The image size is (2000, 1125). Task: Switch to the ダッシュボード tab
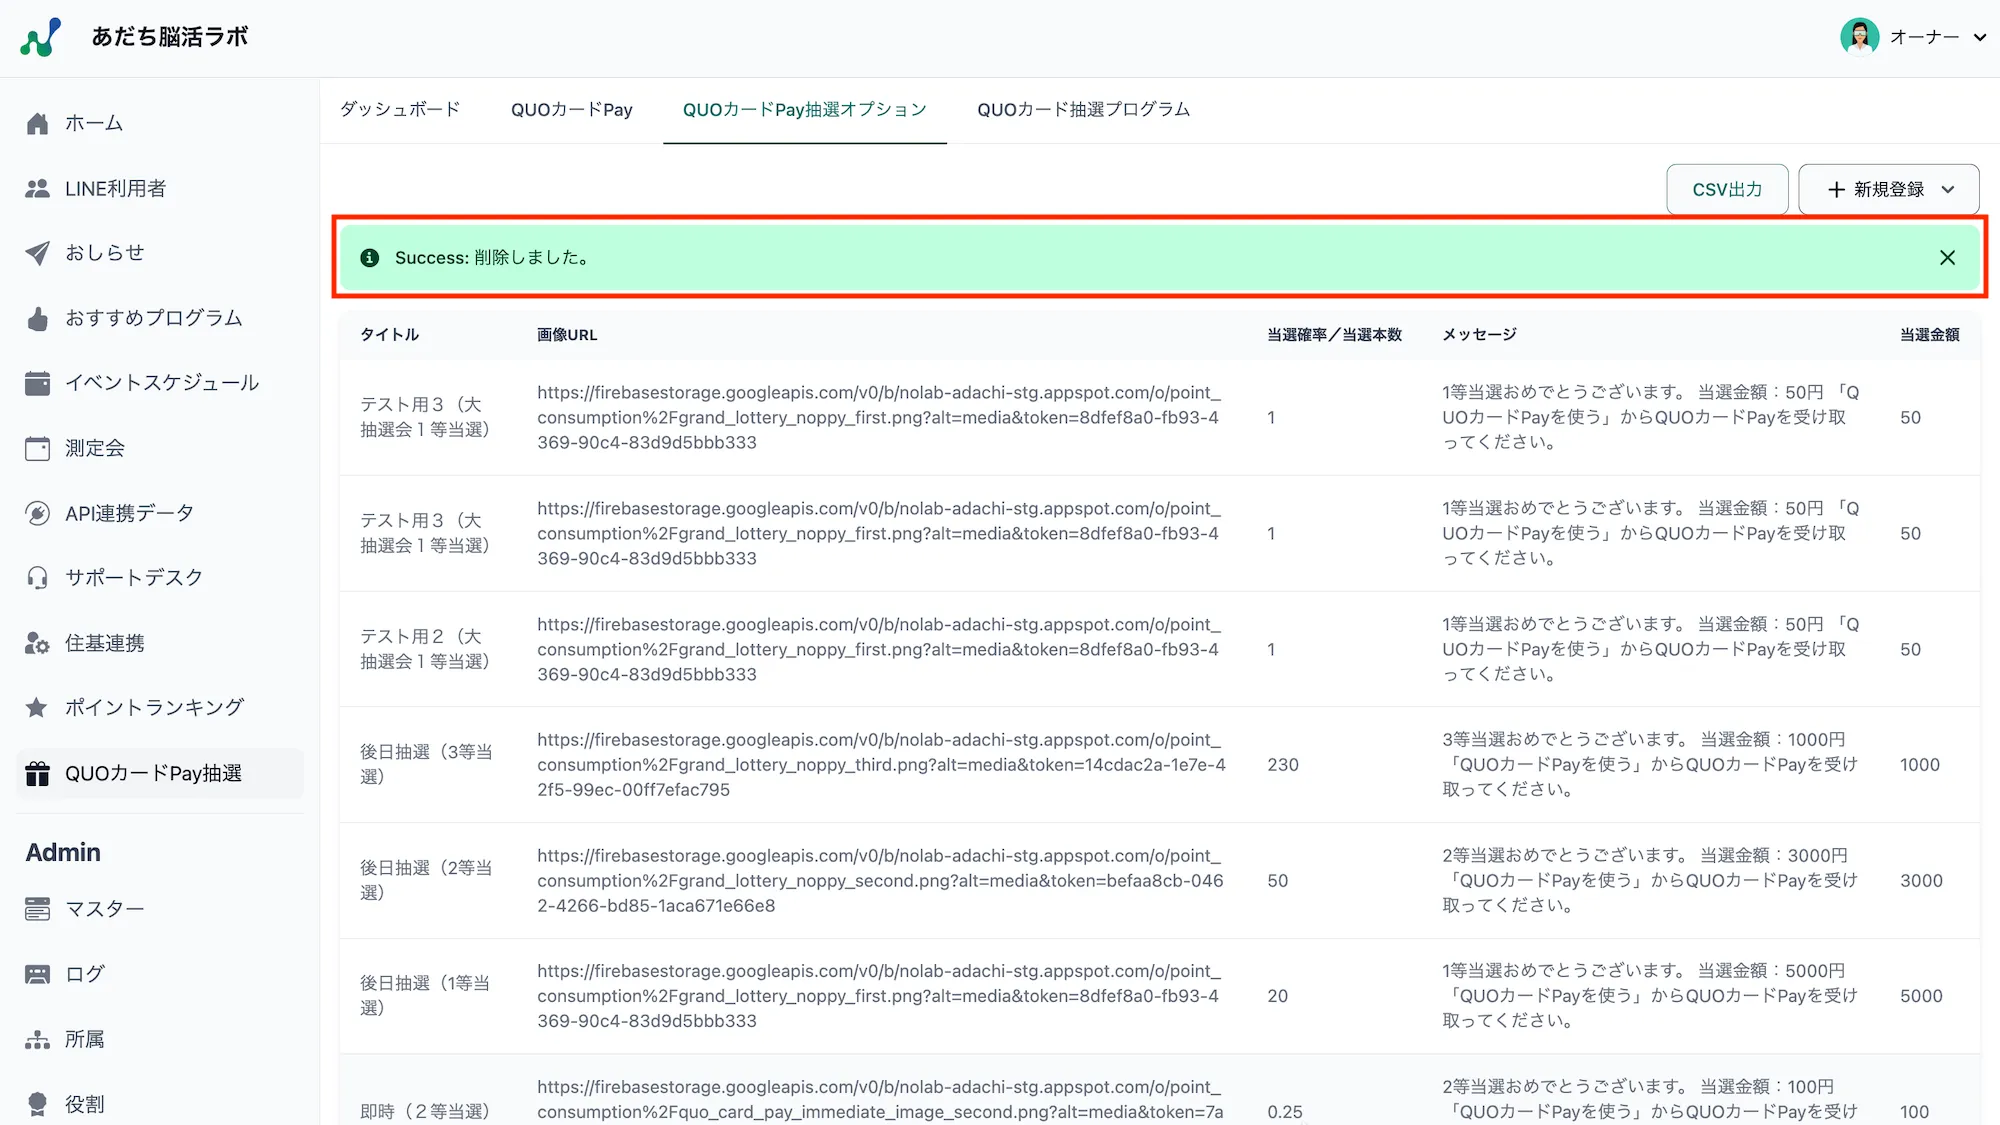(x=400, y=110)
